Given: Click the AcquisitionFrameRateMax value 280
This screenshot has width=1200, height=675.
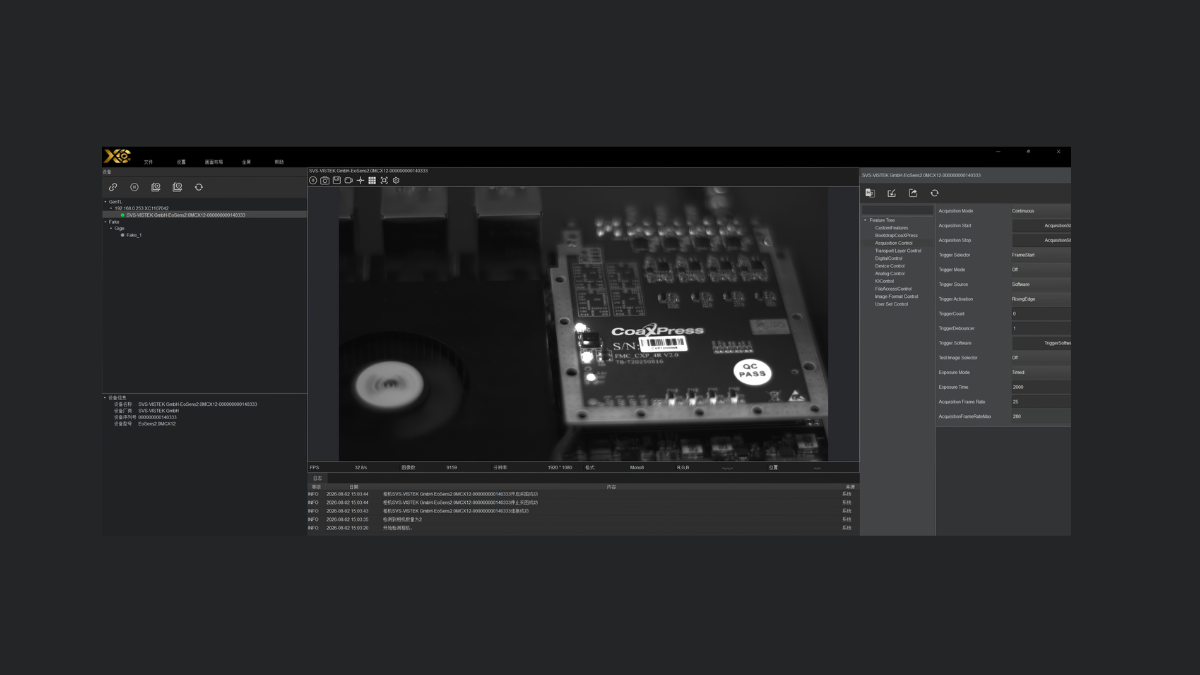Looking at the screenshot, I should pyautogui.click(x=1040, y=416).
